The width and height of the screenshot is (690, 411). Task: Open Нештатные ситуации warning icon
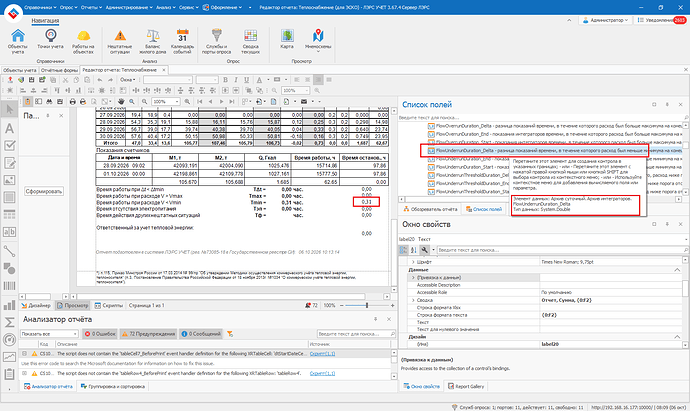click(x=120, y=41)
